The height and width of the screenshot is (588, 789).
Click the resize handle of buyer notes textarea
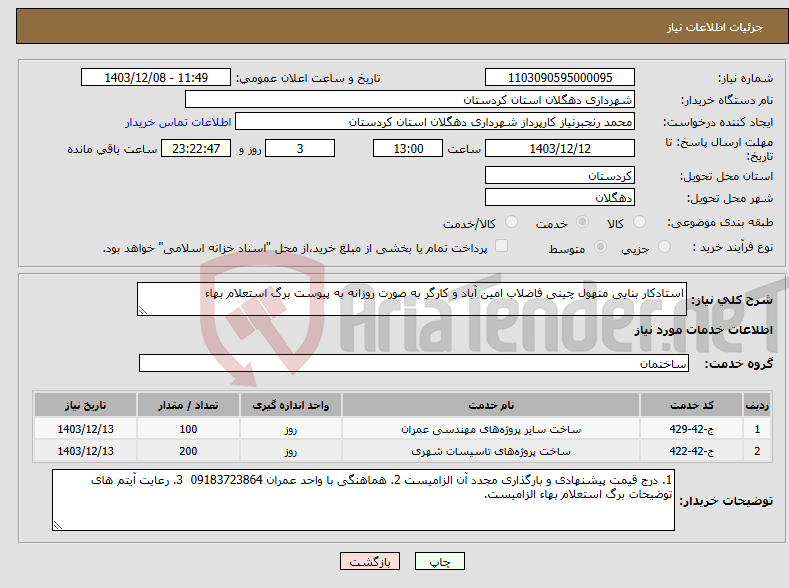pos(58,525)
